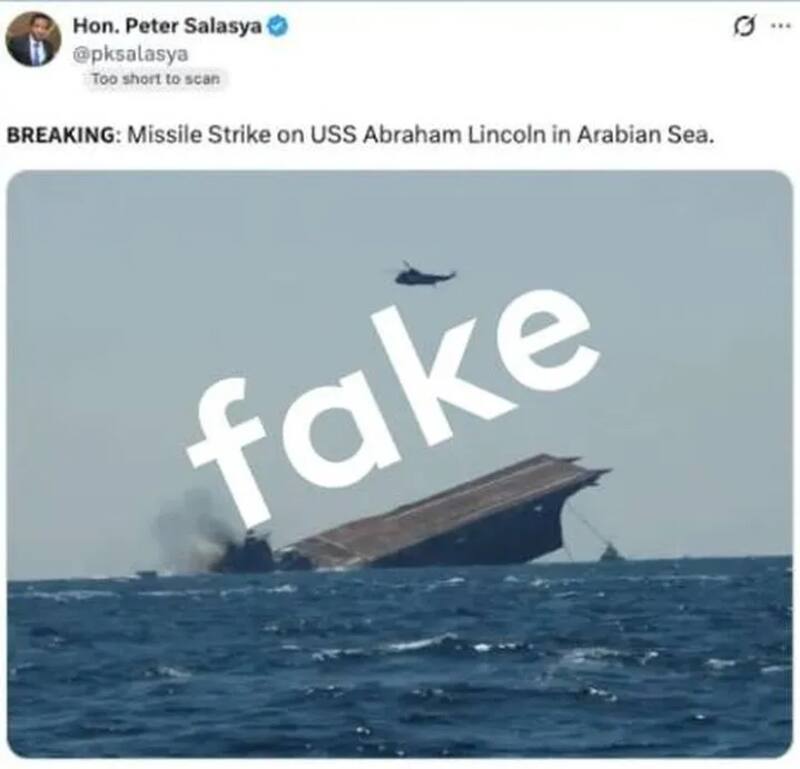Click the Hon. Peter Salasya display name
Image resolution: width=800 pixels, height=769 pixels.
167,26
